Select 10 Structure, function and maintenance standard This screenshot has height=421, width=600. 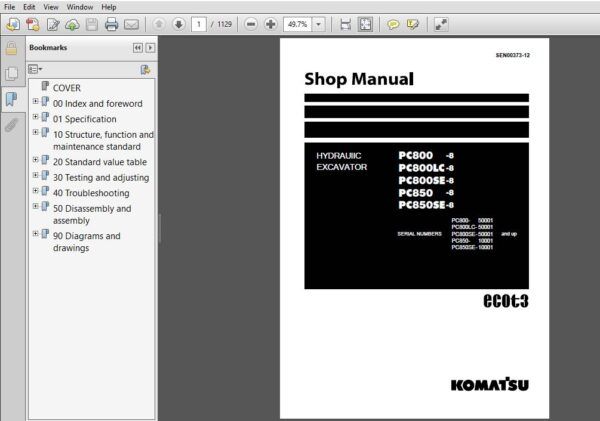point(103,140)
